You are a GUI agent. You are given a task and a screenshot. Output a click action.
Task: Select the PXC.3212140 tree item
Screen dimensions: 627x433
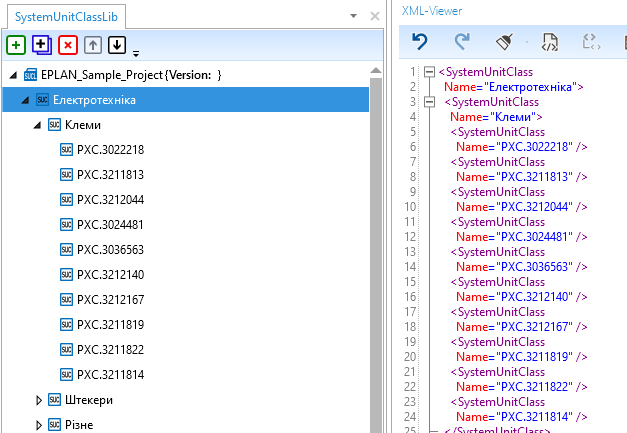(x=110, y=275)
